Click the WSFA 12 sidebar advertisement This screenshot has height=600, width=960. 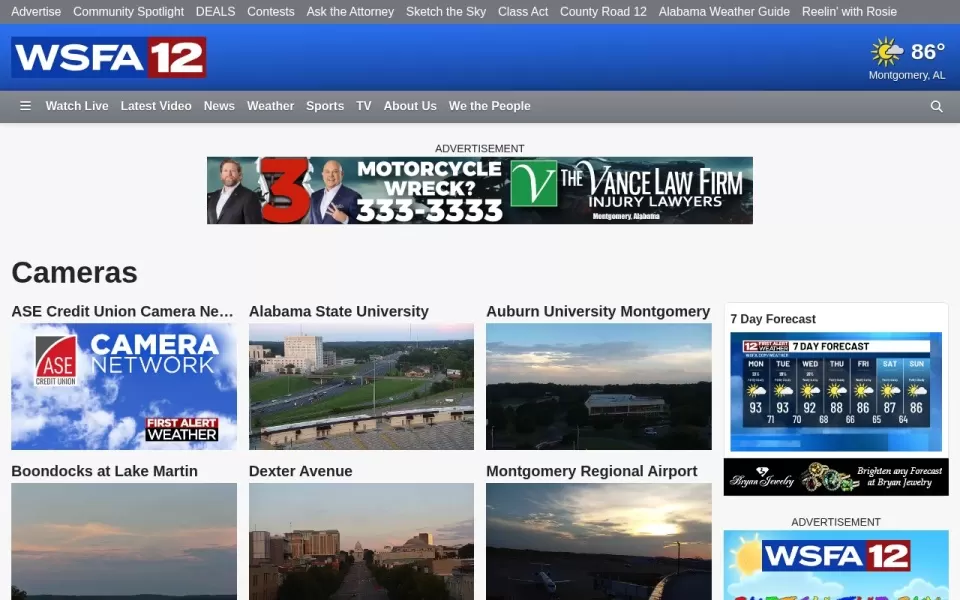pyautogui.click(x=836, y=565)
